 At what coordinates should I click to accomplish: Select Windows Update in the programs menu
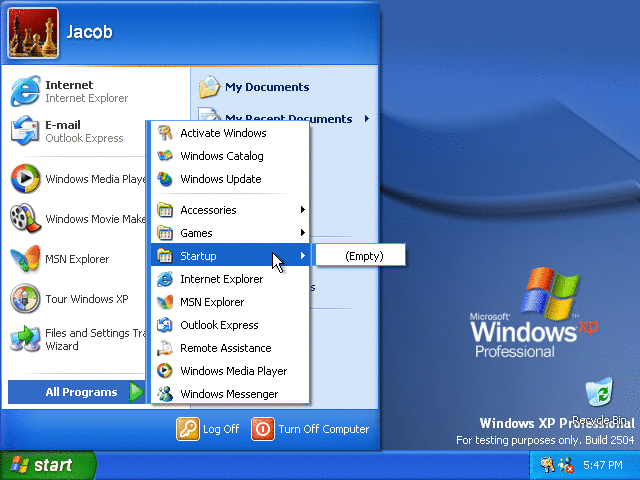coord(230,179)
